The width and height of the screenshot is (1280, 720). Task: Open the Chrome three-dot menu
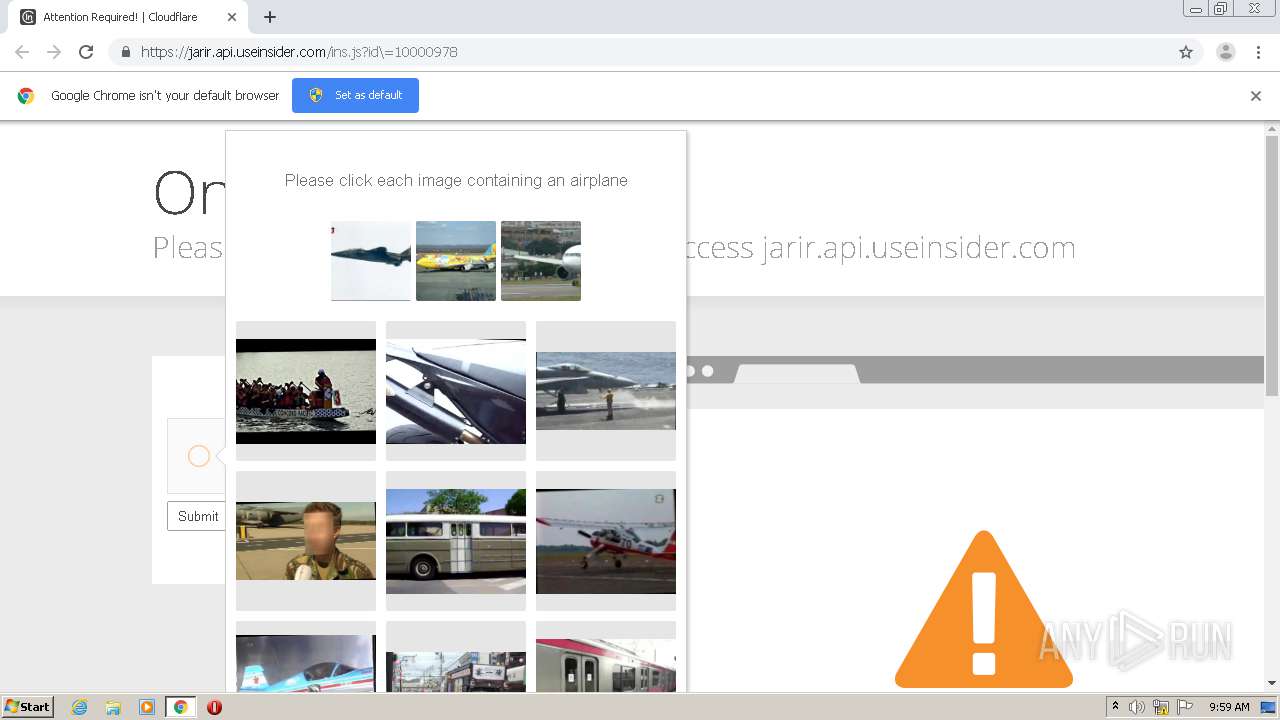coord(1258,52)
